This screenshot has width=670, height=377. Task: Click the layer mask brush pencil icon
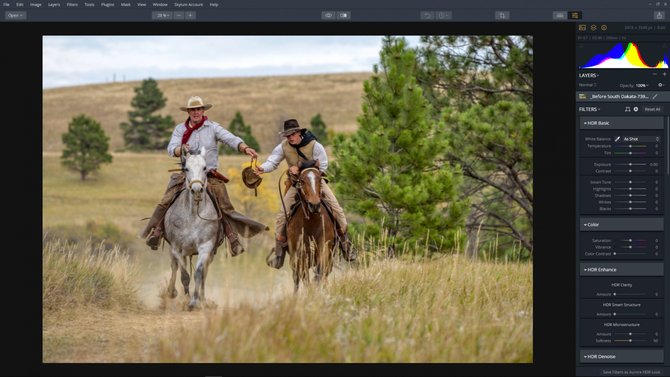(x=655, y=97)
